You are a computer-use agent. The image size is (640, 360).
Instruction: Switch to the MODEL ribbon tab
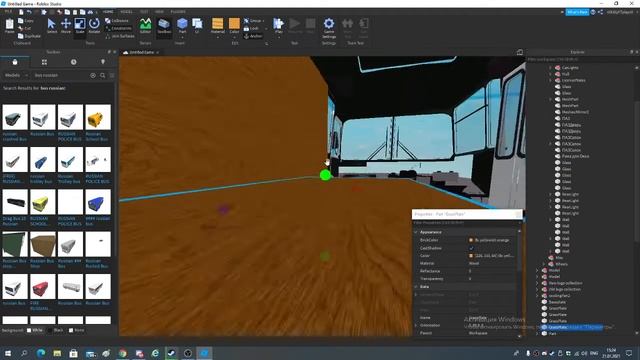126,12
